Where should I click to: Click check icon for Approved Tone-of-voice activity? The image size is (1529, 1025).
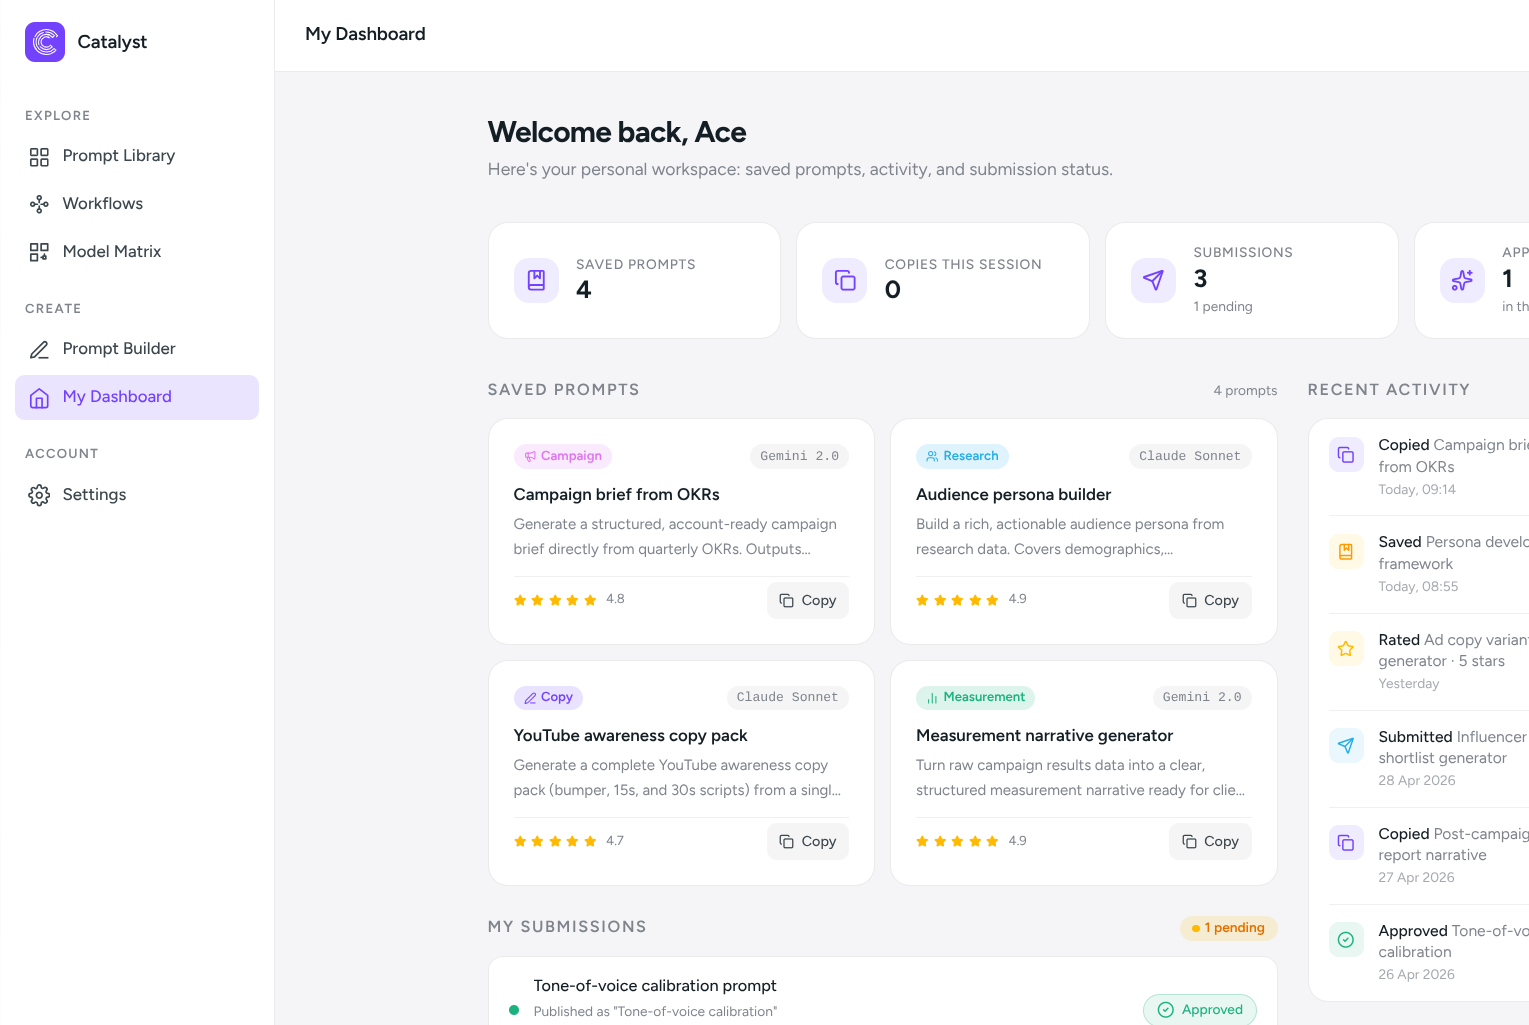coord(1346,940)
